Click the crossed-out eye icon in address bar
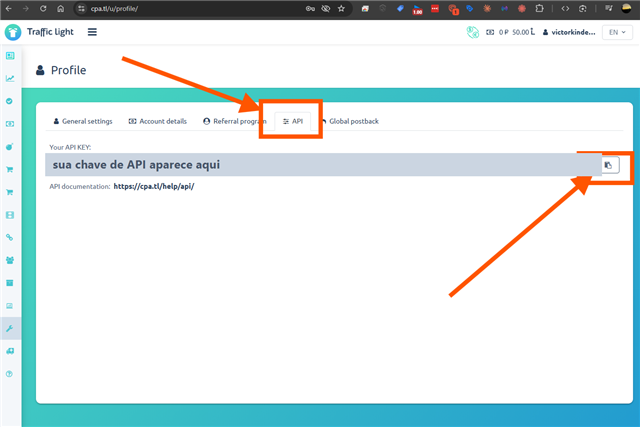 (x=325, y=9)
